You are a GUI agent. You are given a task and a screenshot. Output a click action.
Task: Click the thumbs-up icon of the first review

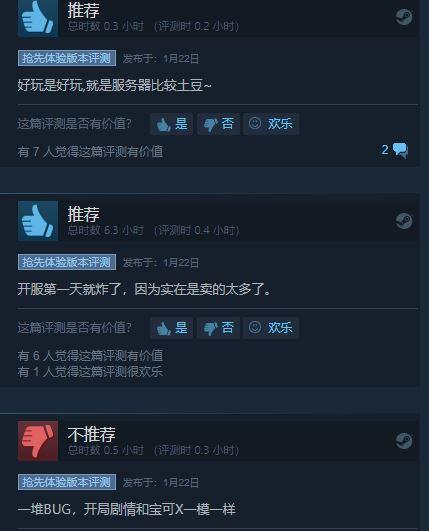click(x=38, y=18)
